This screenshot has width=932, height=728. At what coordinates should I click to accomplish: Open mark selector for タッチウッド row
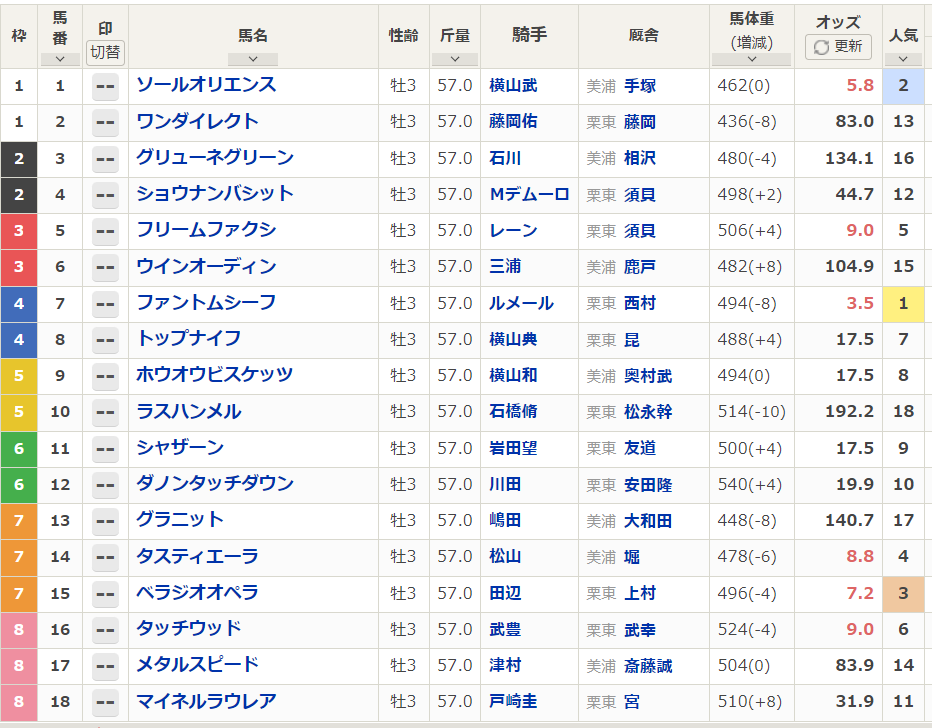[x=105, y=631]
